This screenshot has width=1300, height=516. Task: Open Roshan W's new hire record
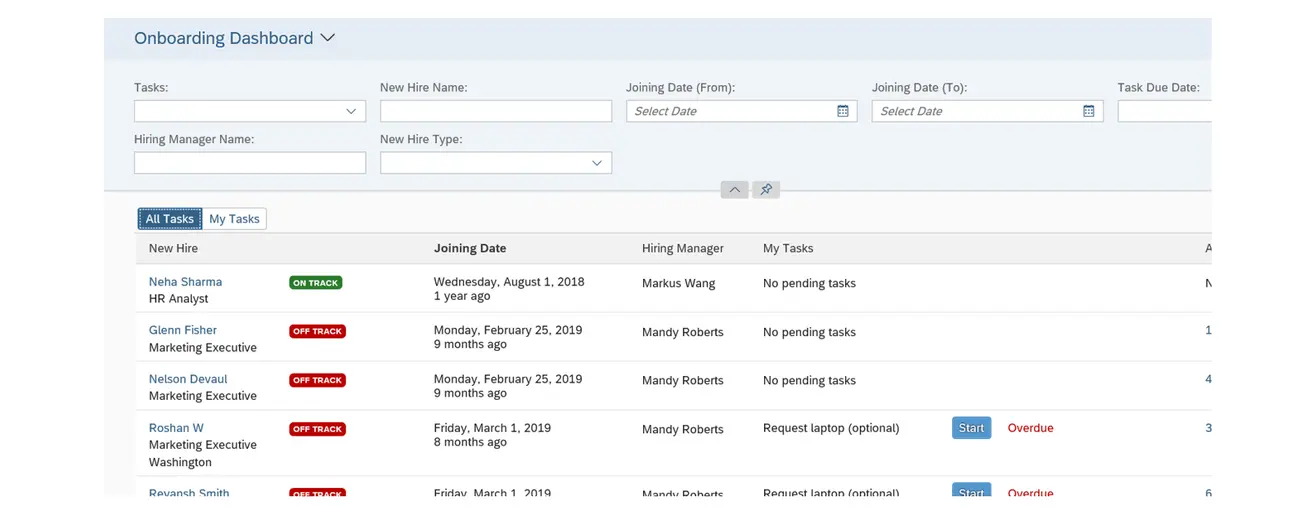pos(176,428)
